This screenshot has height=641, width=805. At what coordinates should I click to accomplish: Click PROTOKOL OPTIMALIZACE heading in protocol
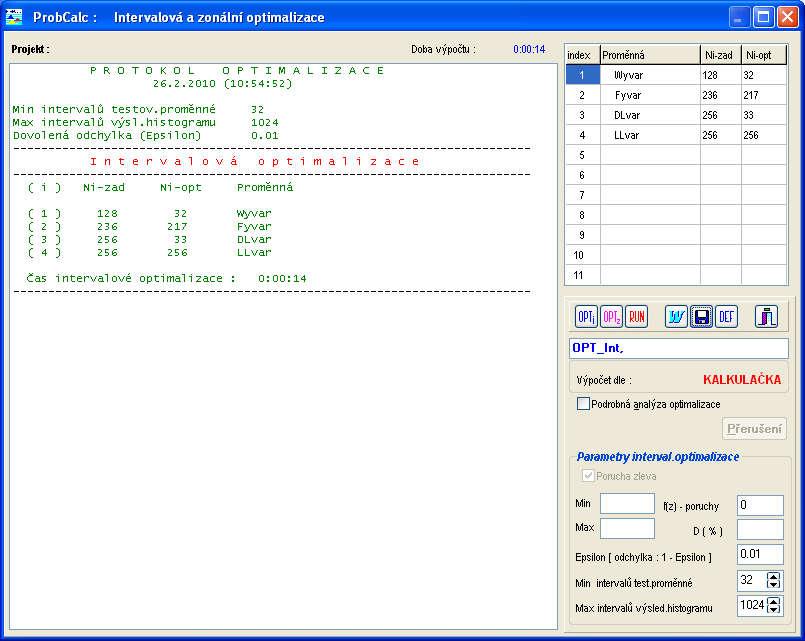(x=237, y=70)
